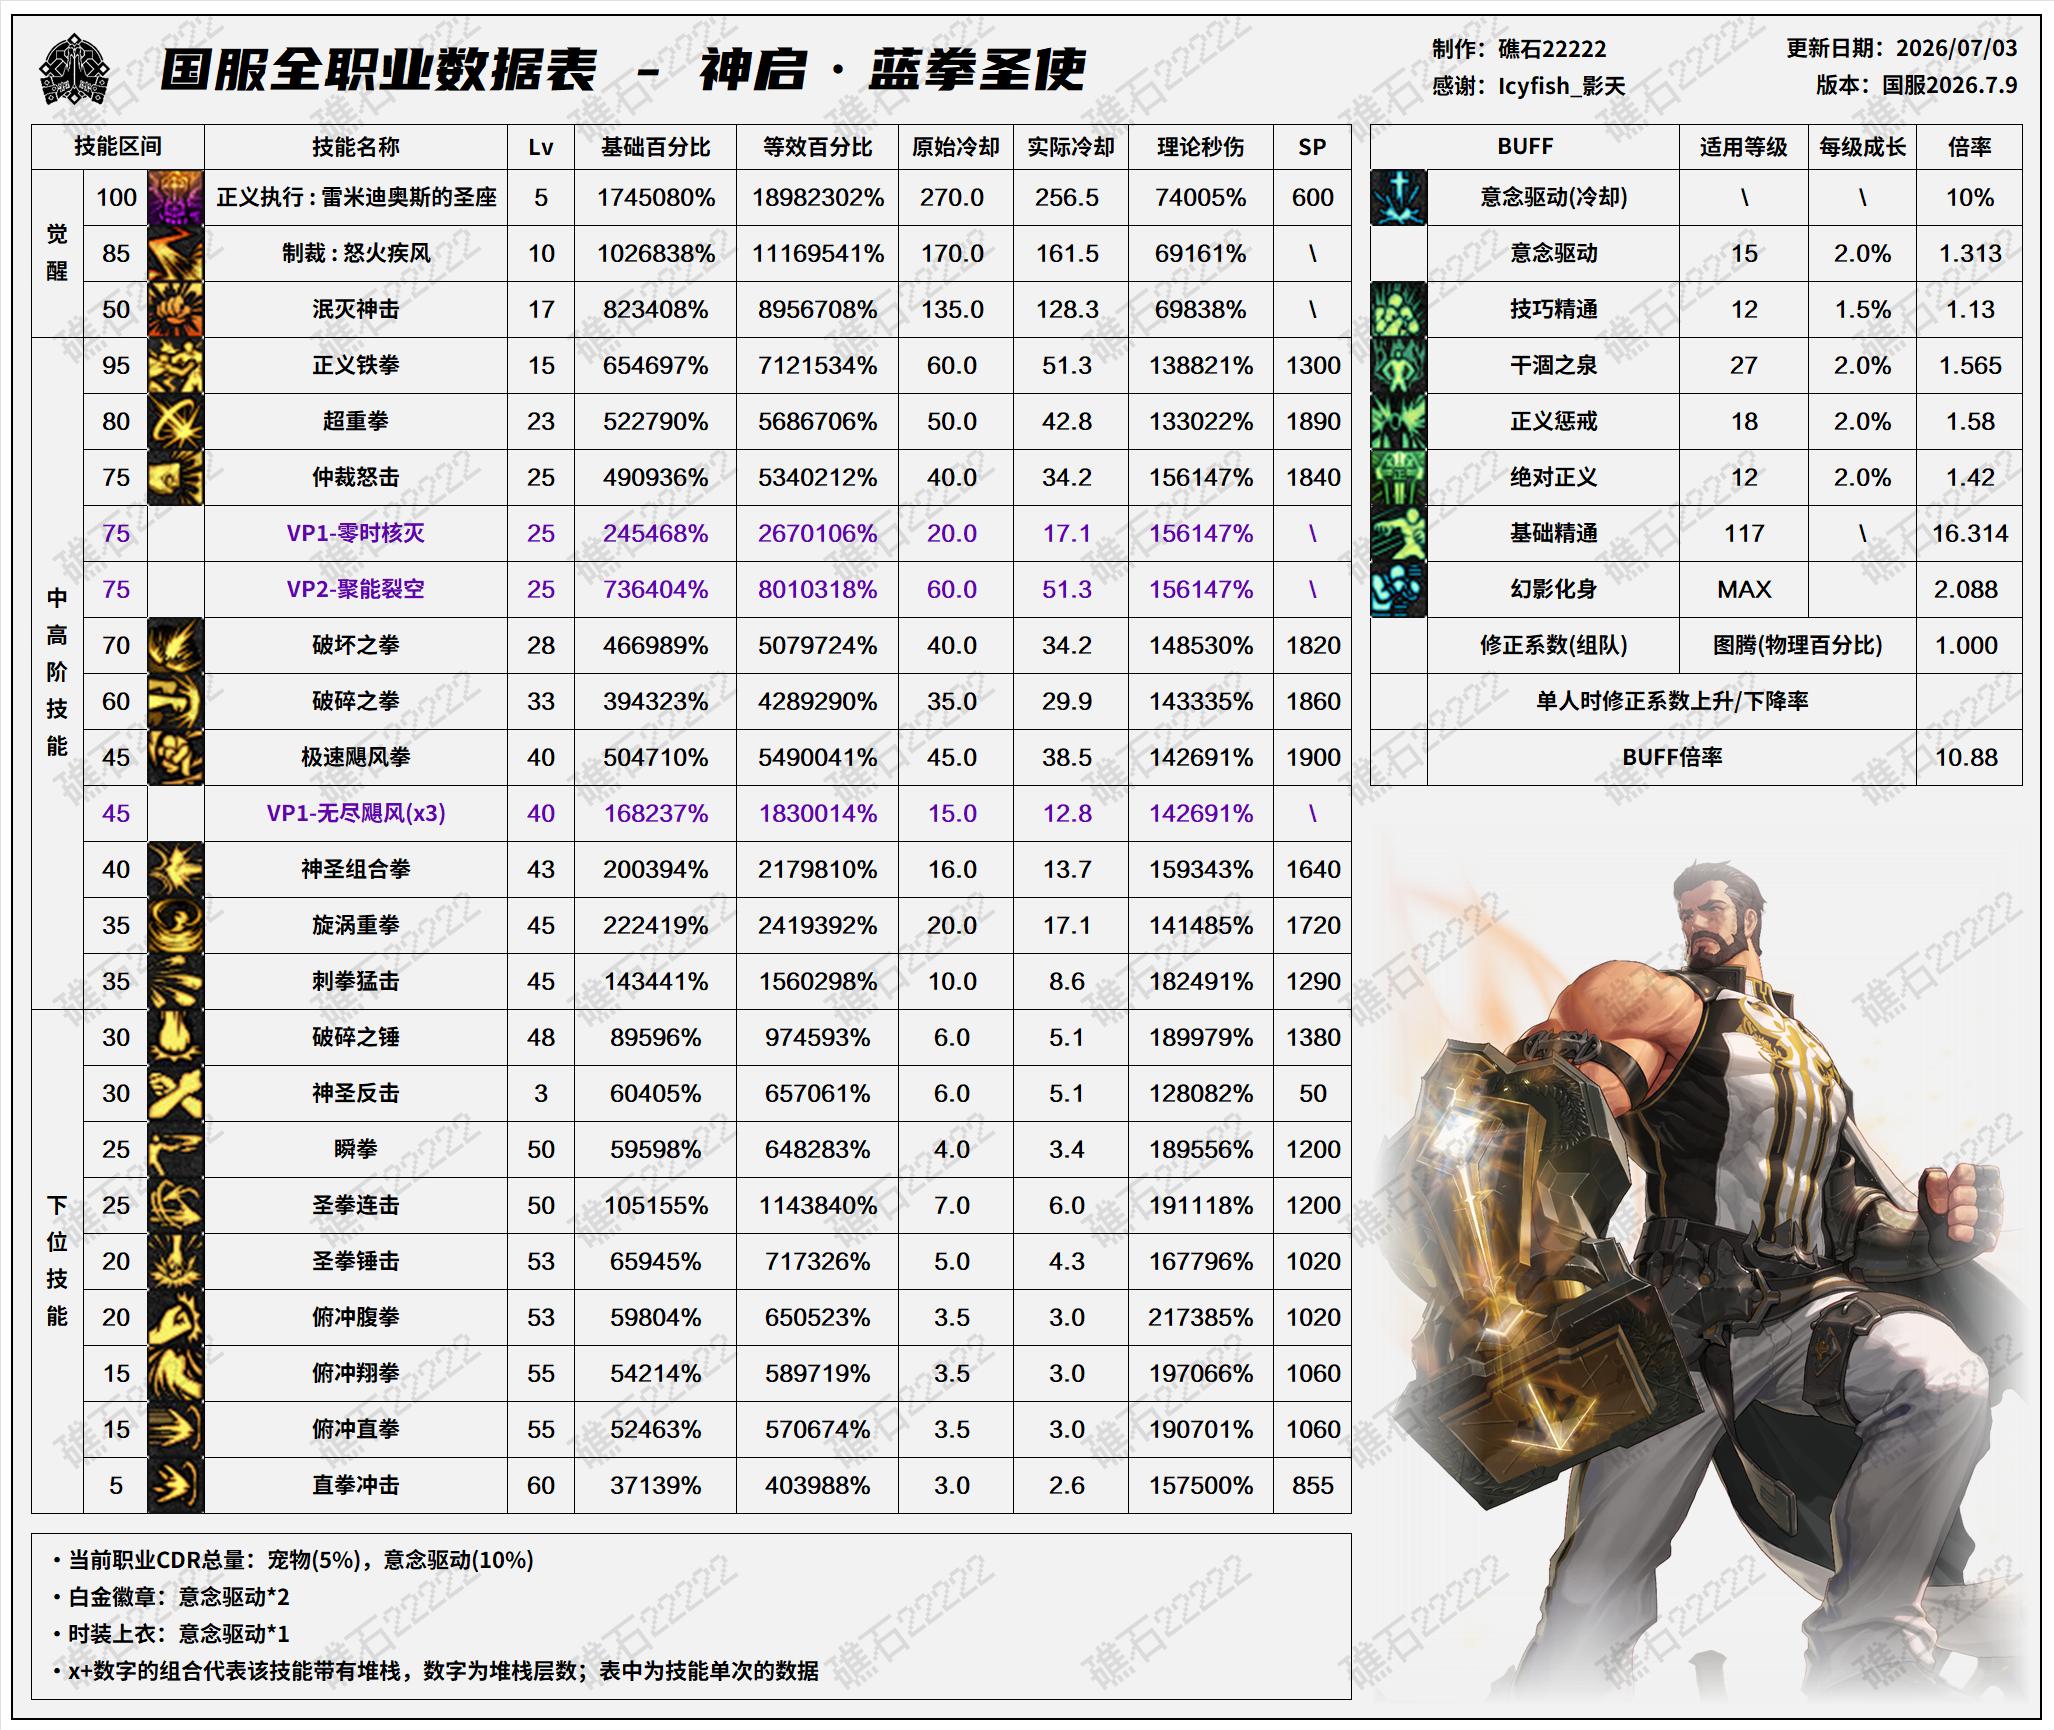Click the 神圣反击 crossed icon
2054x1730 pixels.
[x=175, y=1093]
